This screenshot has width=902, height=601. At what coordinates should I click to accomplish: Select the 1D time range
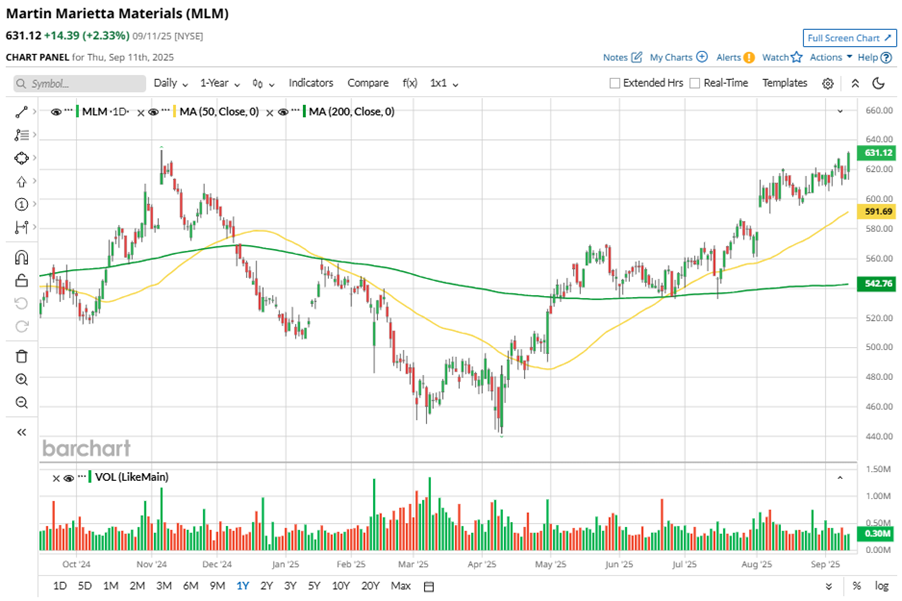pos(60,586)
